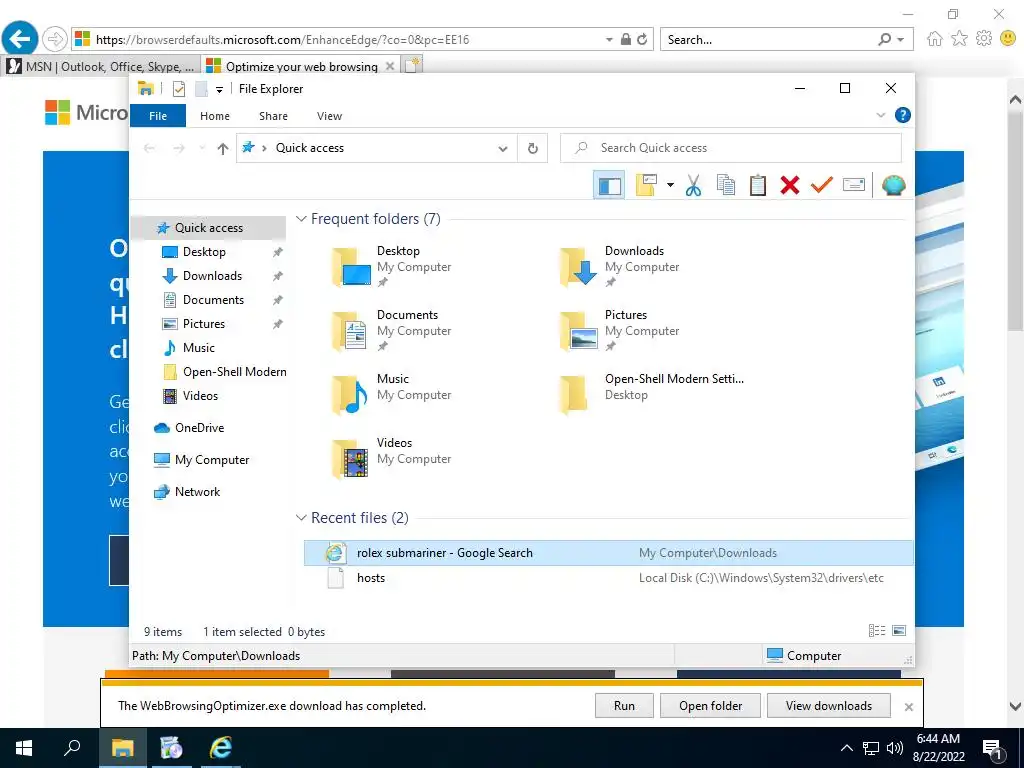
Task: Select OneDrive in the navigation pane
Action: click(x=199, y=428)
